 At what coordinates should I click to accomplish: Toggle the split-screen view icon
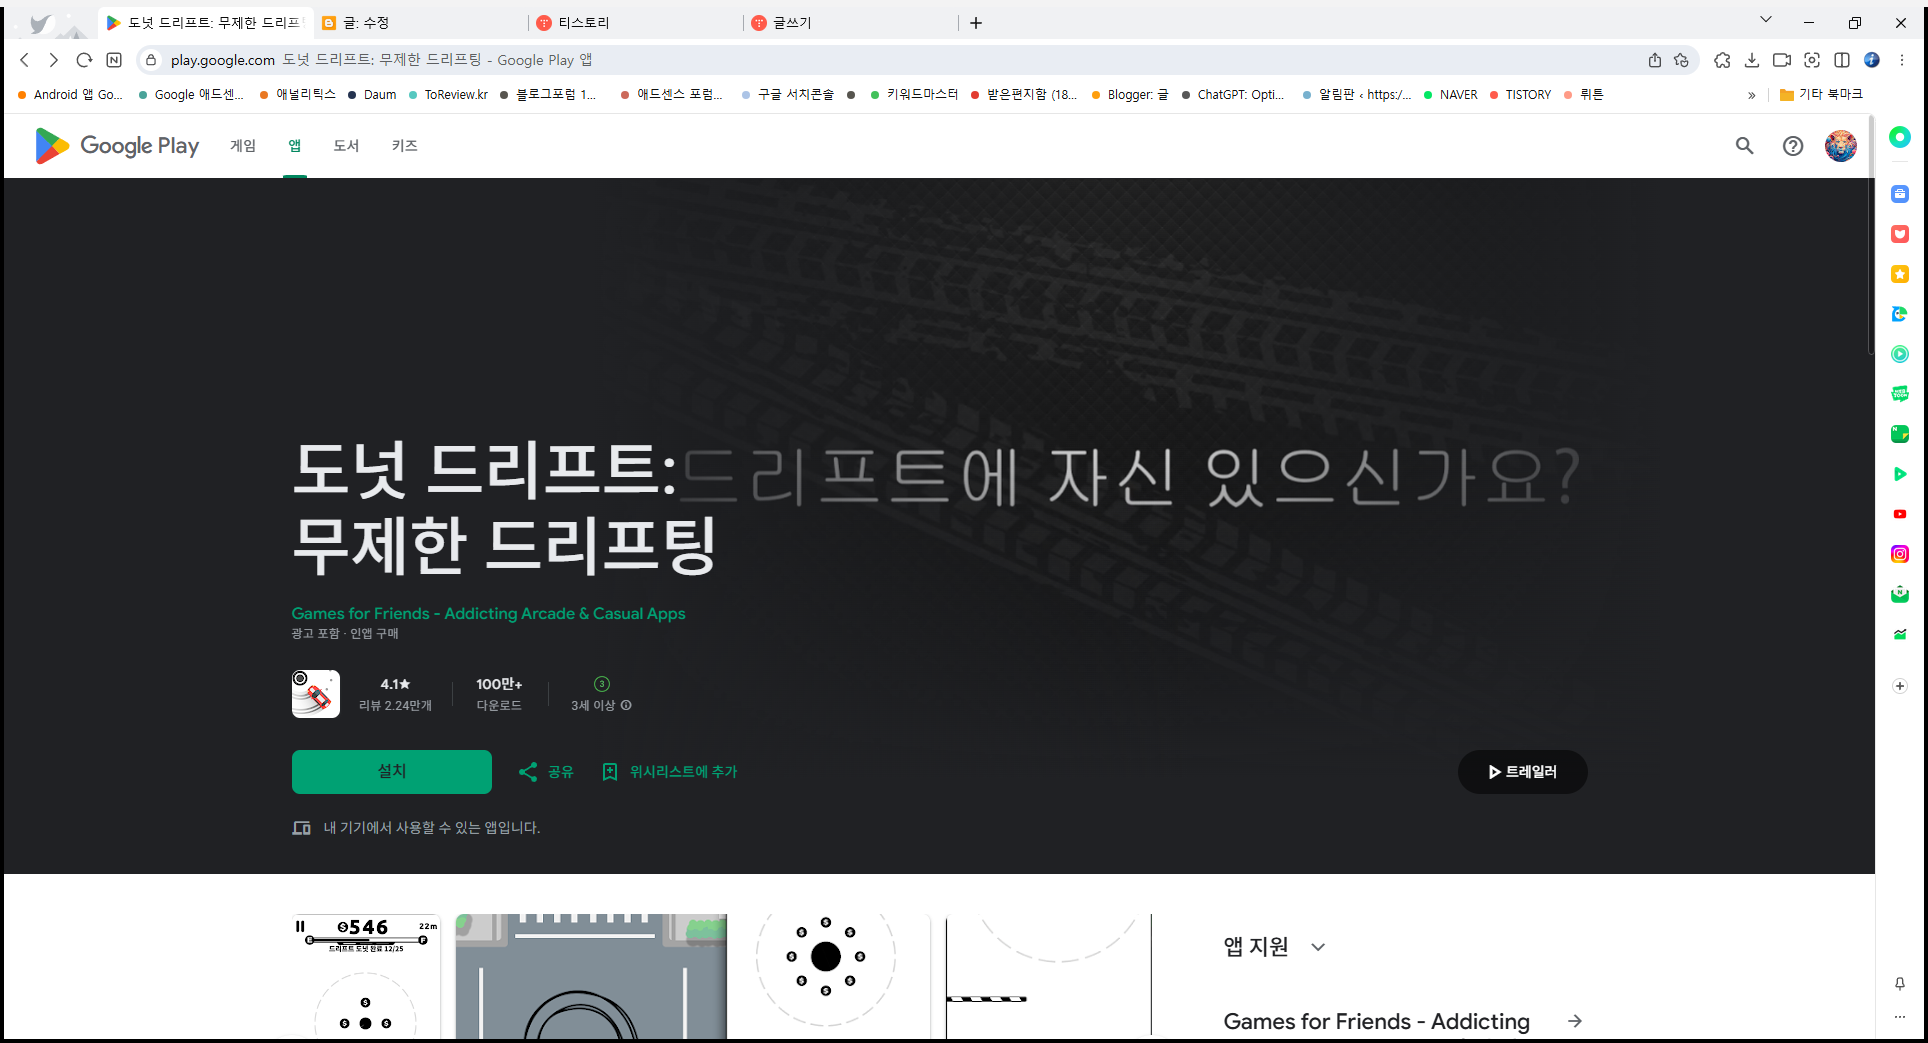pos(1843,60)
